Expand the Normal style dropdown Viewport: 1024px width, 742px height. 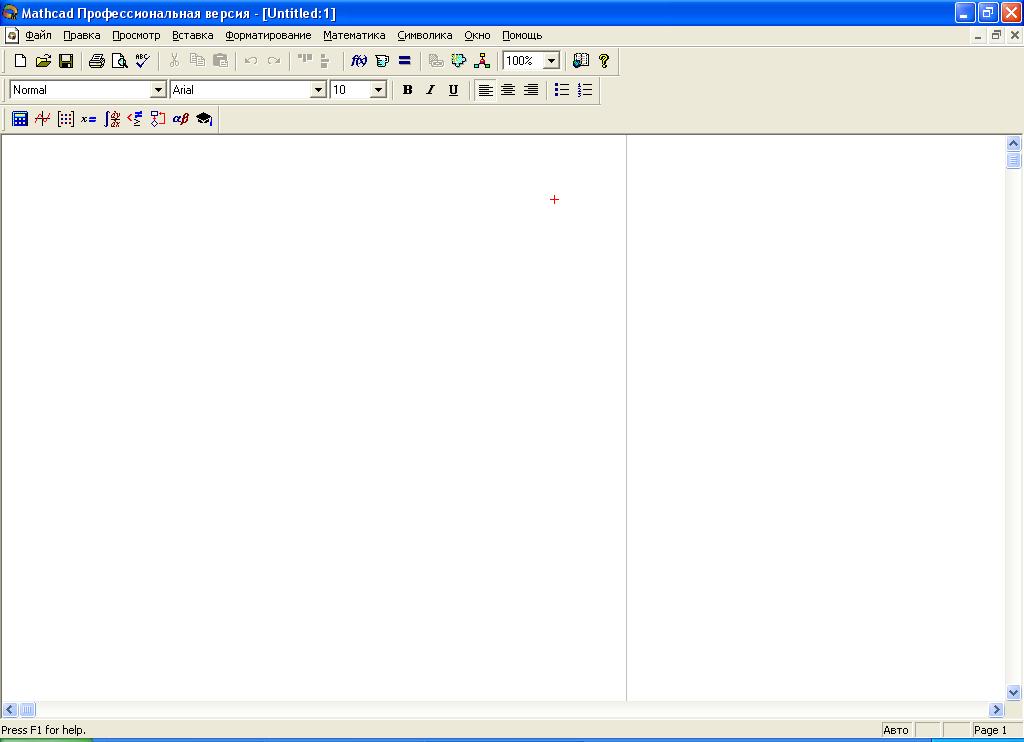[158, 90]
